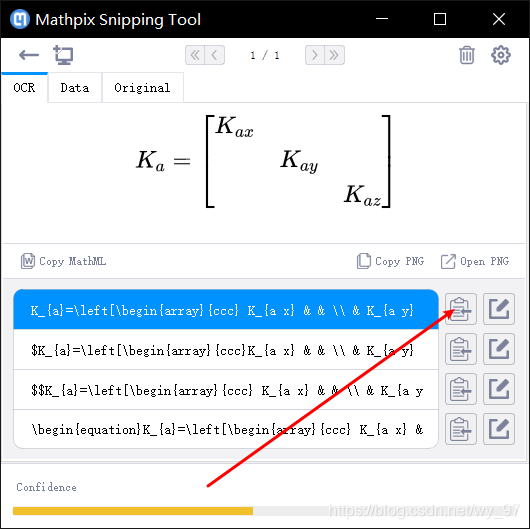Take a new screen snip
The height and width of the screenshot is (529, 530).
point(63,55)
